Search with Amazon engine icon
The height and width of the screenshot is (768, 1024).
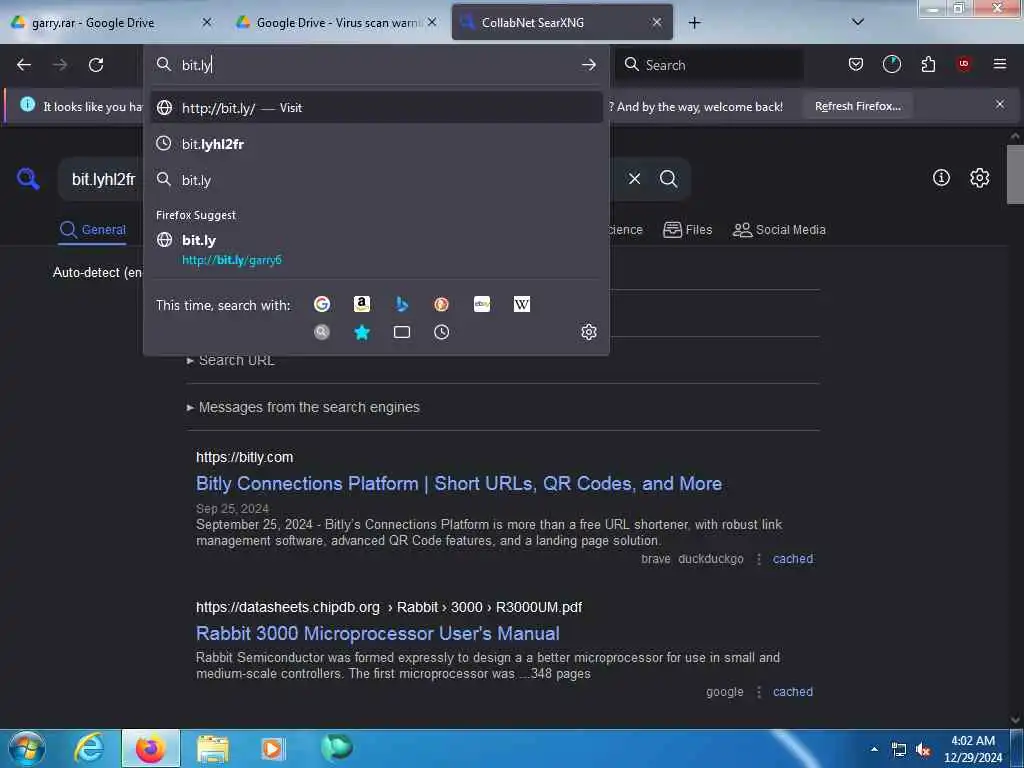(x=362, y=304)
